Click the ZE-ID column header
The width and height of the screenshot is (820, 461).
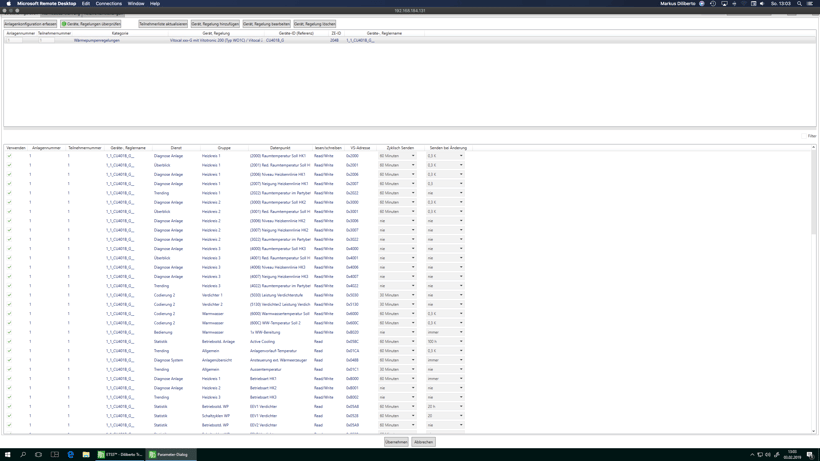click(x=336, y=33)
